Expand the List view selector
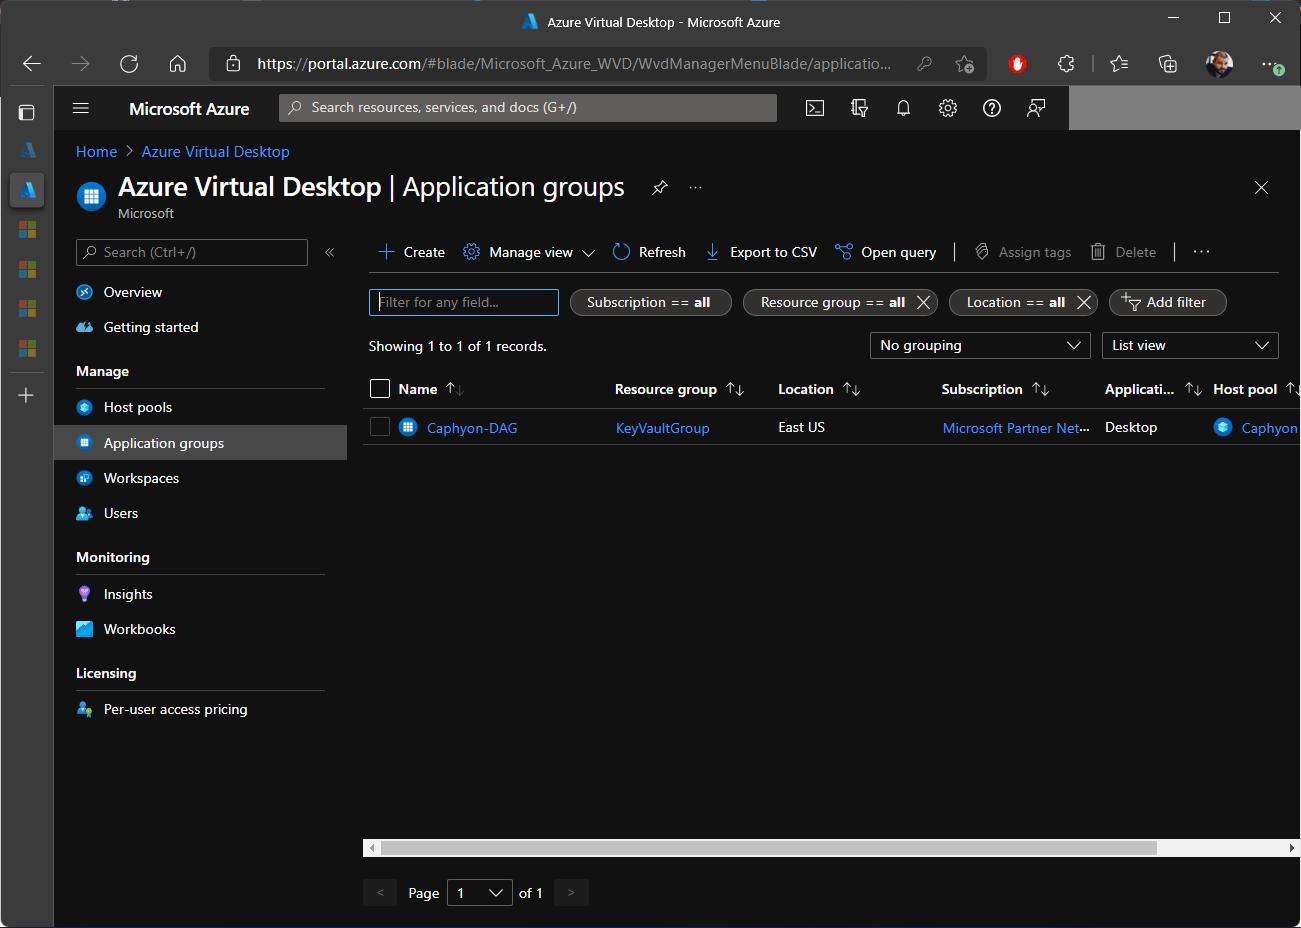 (x=1189, y=345)
